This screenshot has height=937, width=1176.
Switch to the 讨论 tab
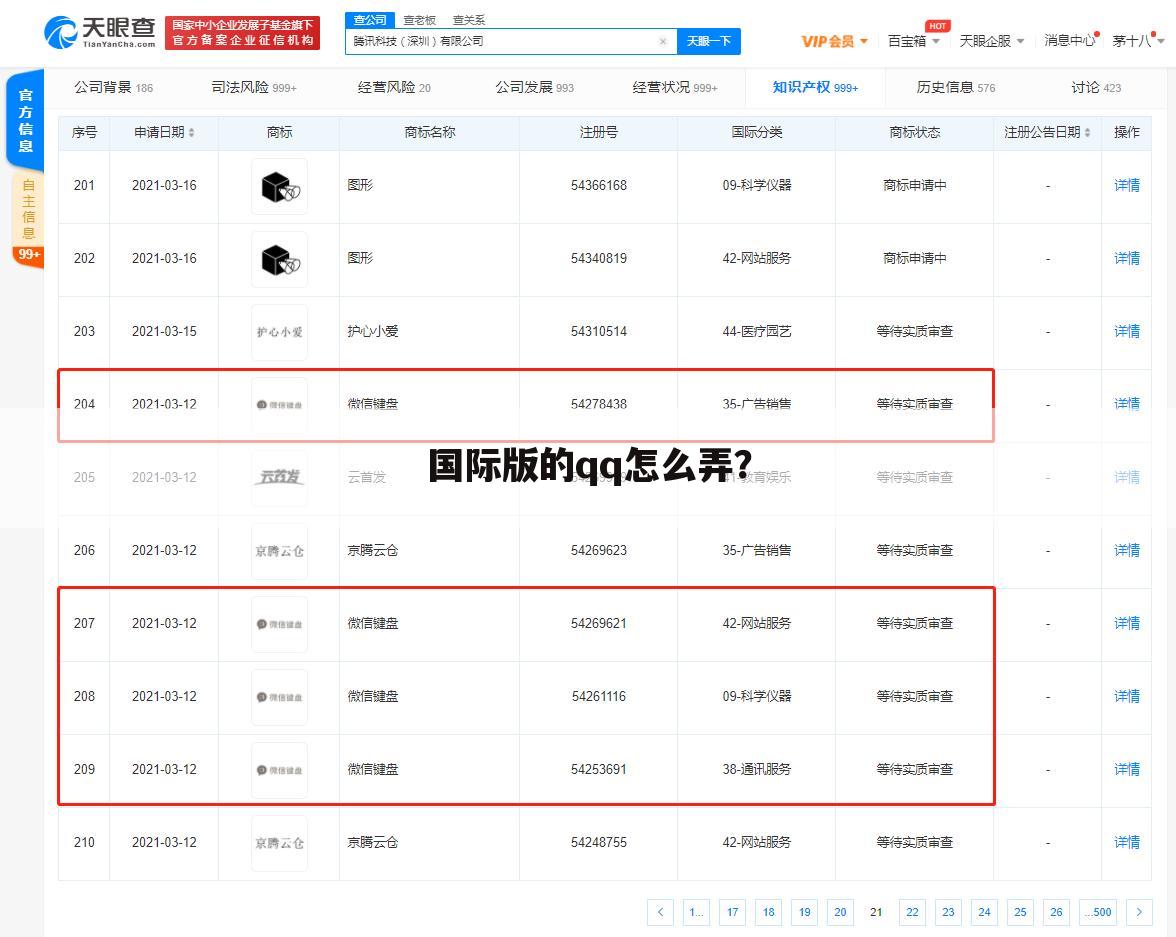pos(1096,88)
